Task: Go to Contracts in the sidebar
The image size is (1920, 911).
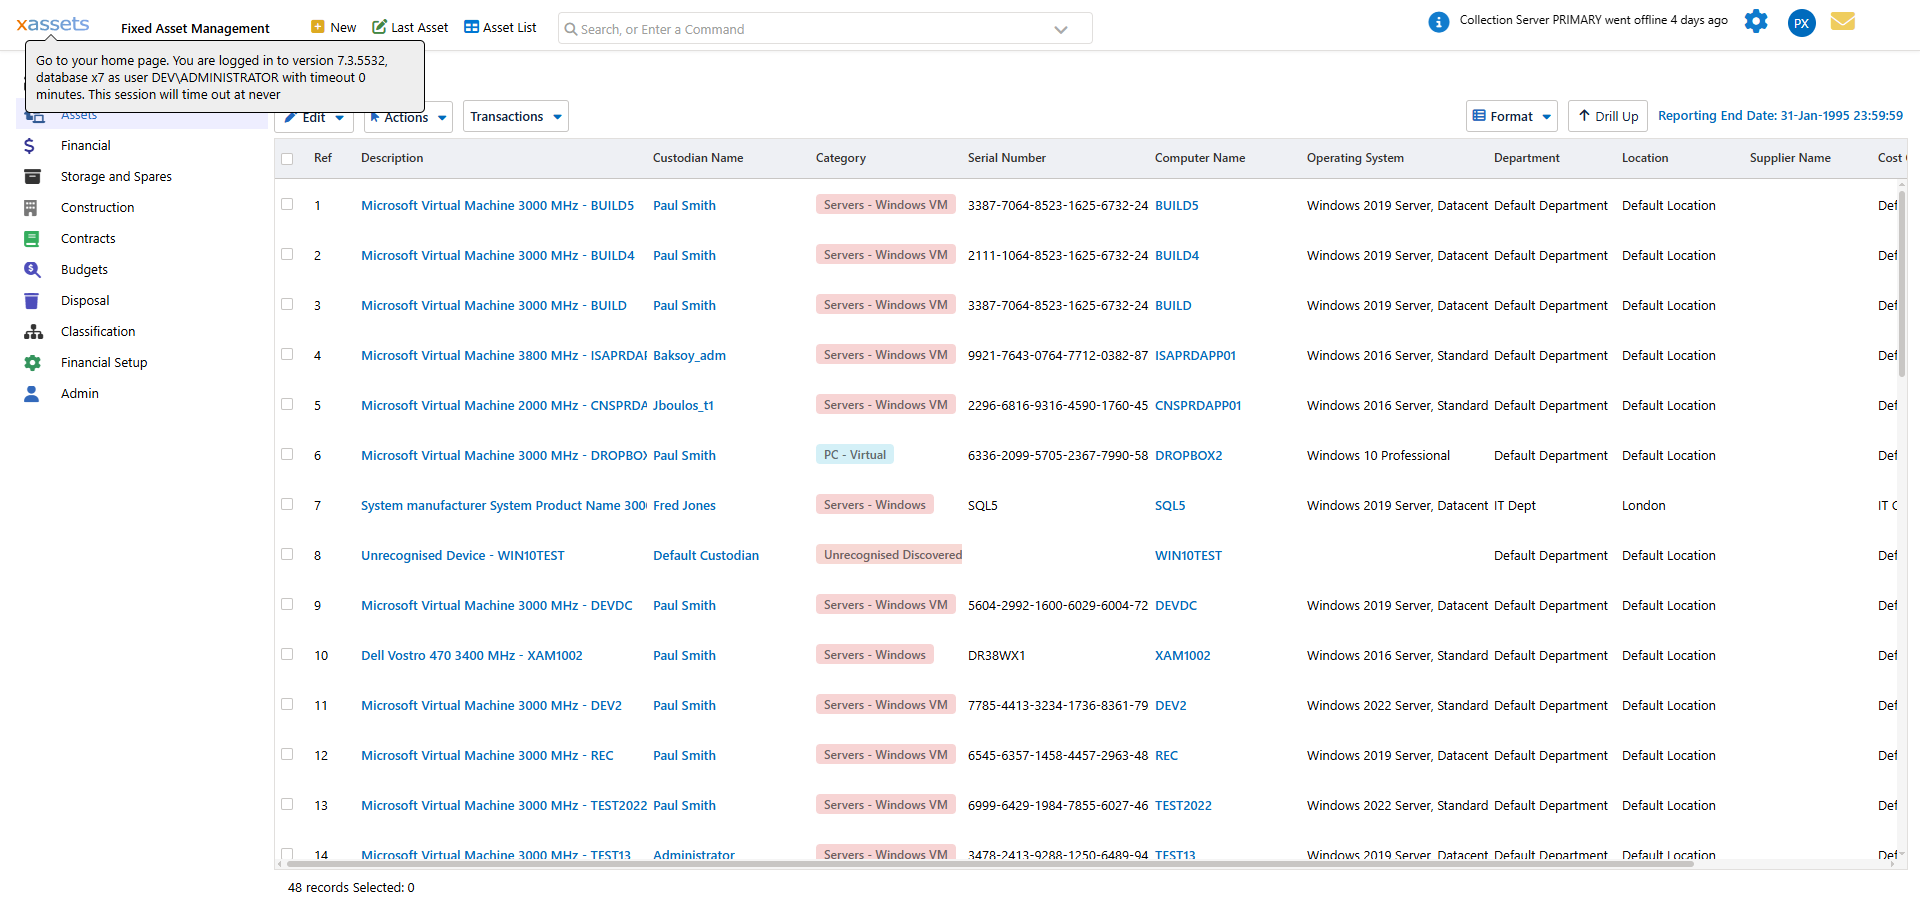Action: (88, 239)
